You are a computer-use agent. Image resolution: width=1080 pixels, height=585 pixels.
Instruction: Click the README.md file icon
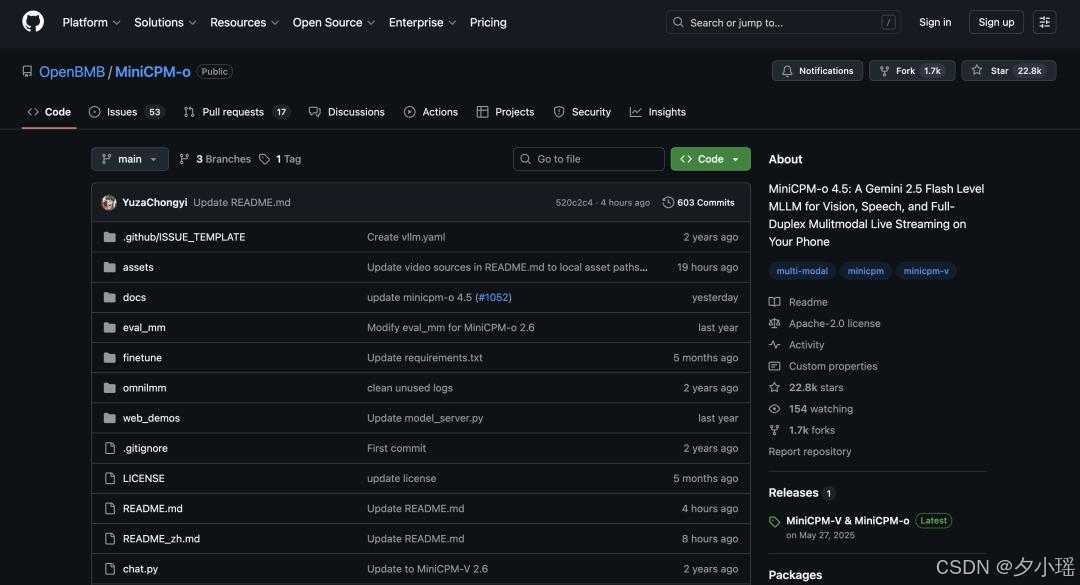(x=110, y=509)
